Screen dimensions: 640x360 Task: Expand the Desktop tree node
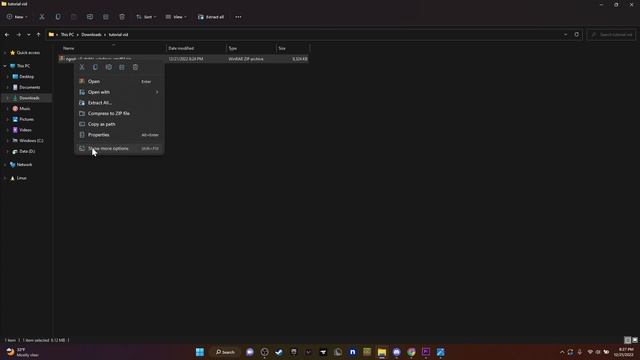point(7,77)
